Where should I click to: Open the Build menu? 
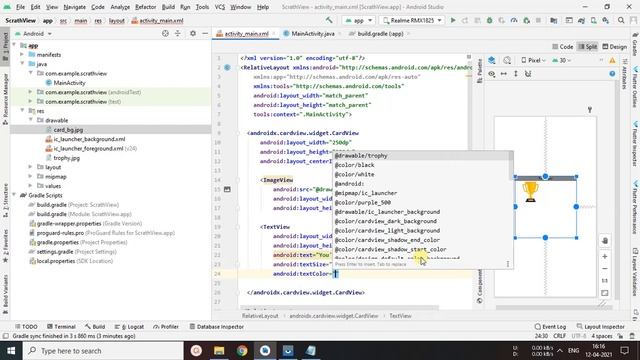[168, 7]
